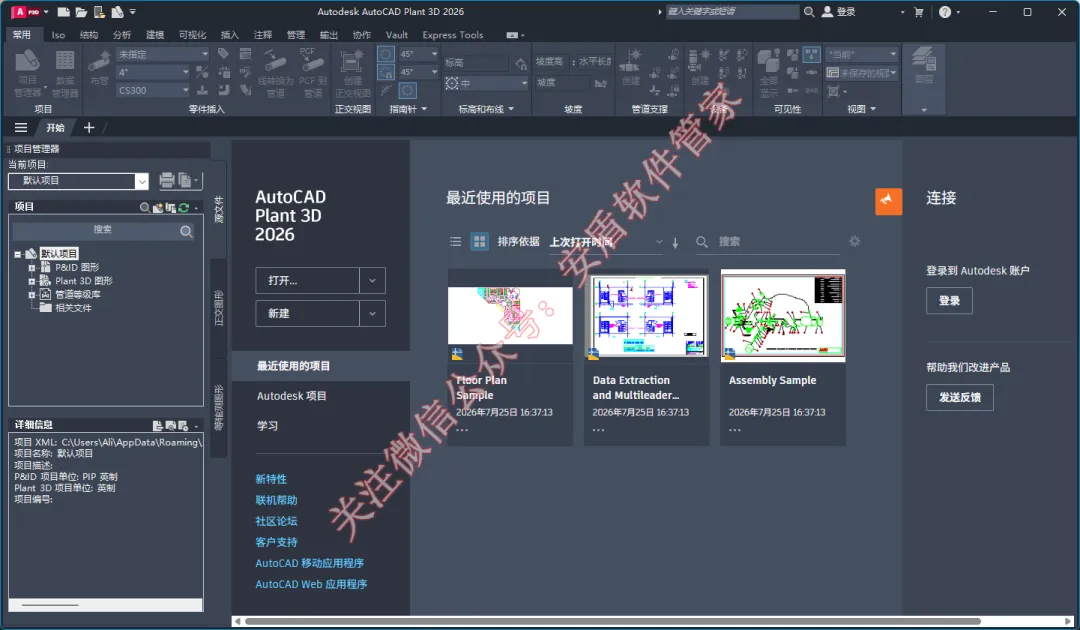The width and height of the screenshot is (1080, 630).
Task: Click the printer icon in project manager
Action: [x=167, y=180]
